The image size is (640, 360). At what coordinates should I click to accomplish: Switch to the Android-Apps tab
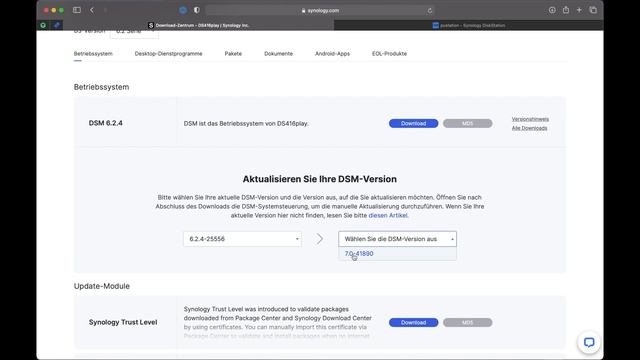(332, 53)
